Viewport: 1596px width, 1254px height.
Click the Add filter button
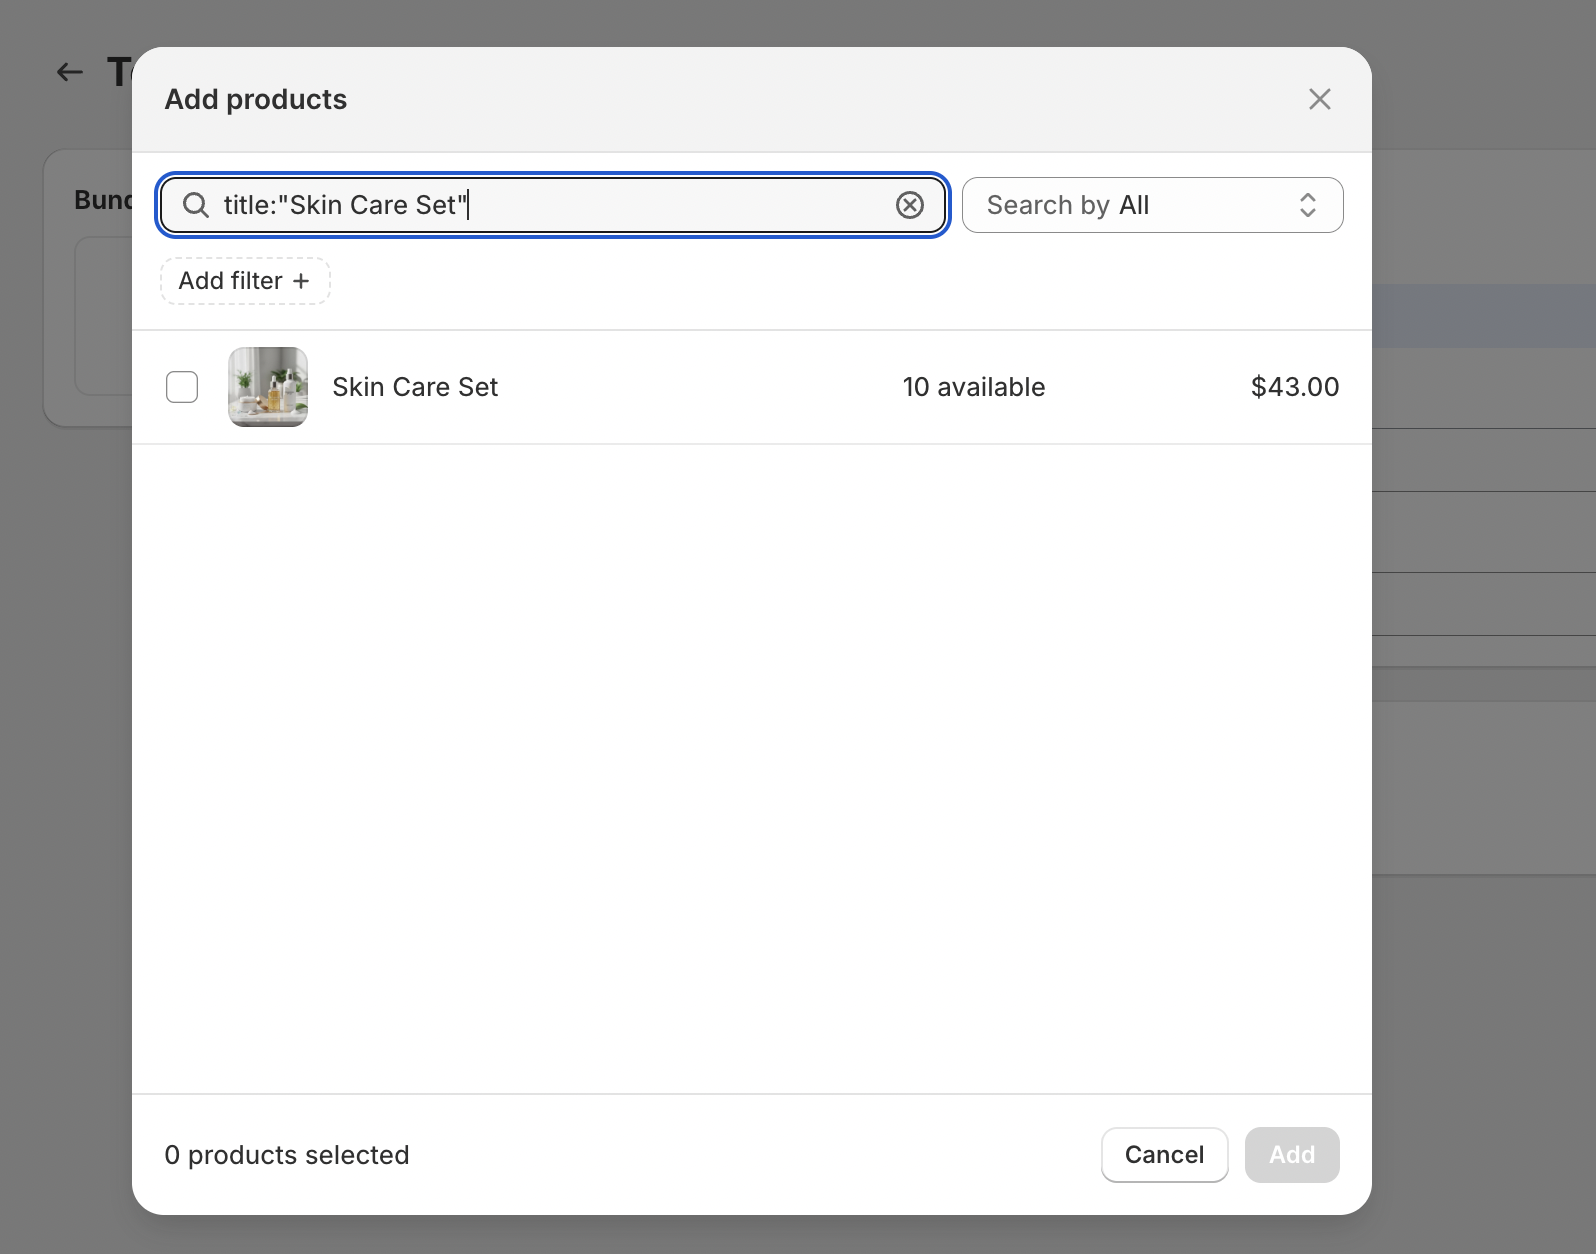[245, 281]
